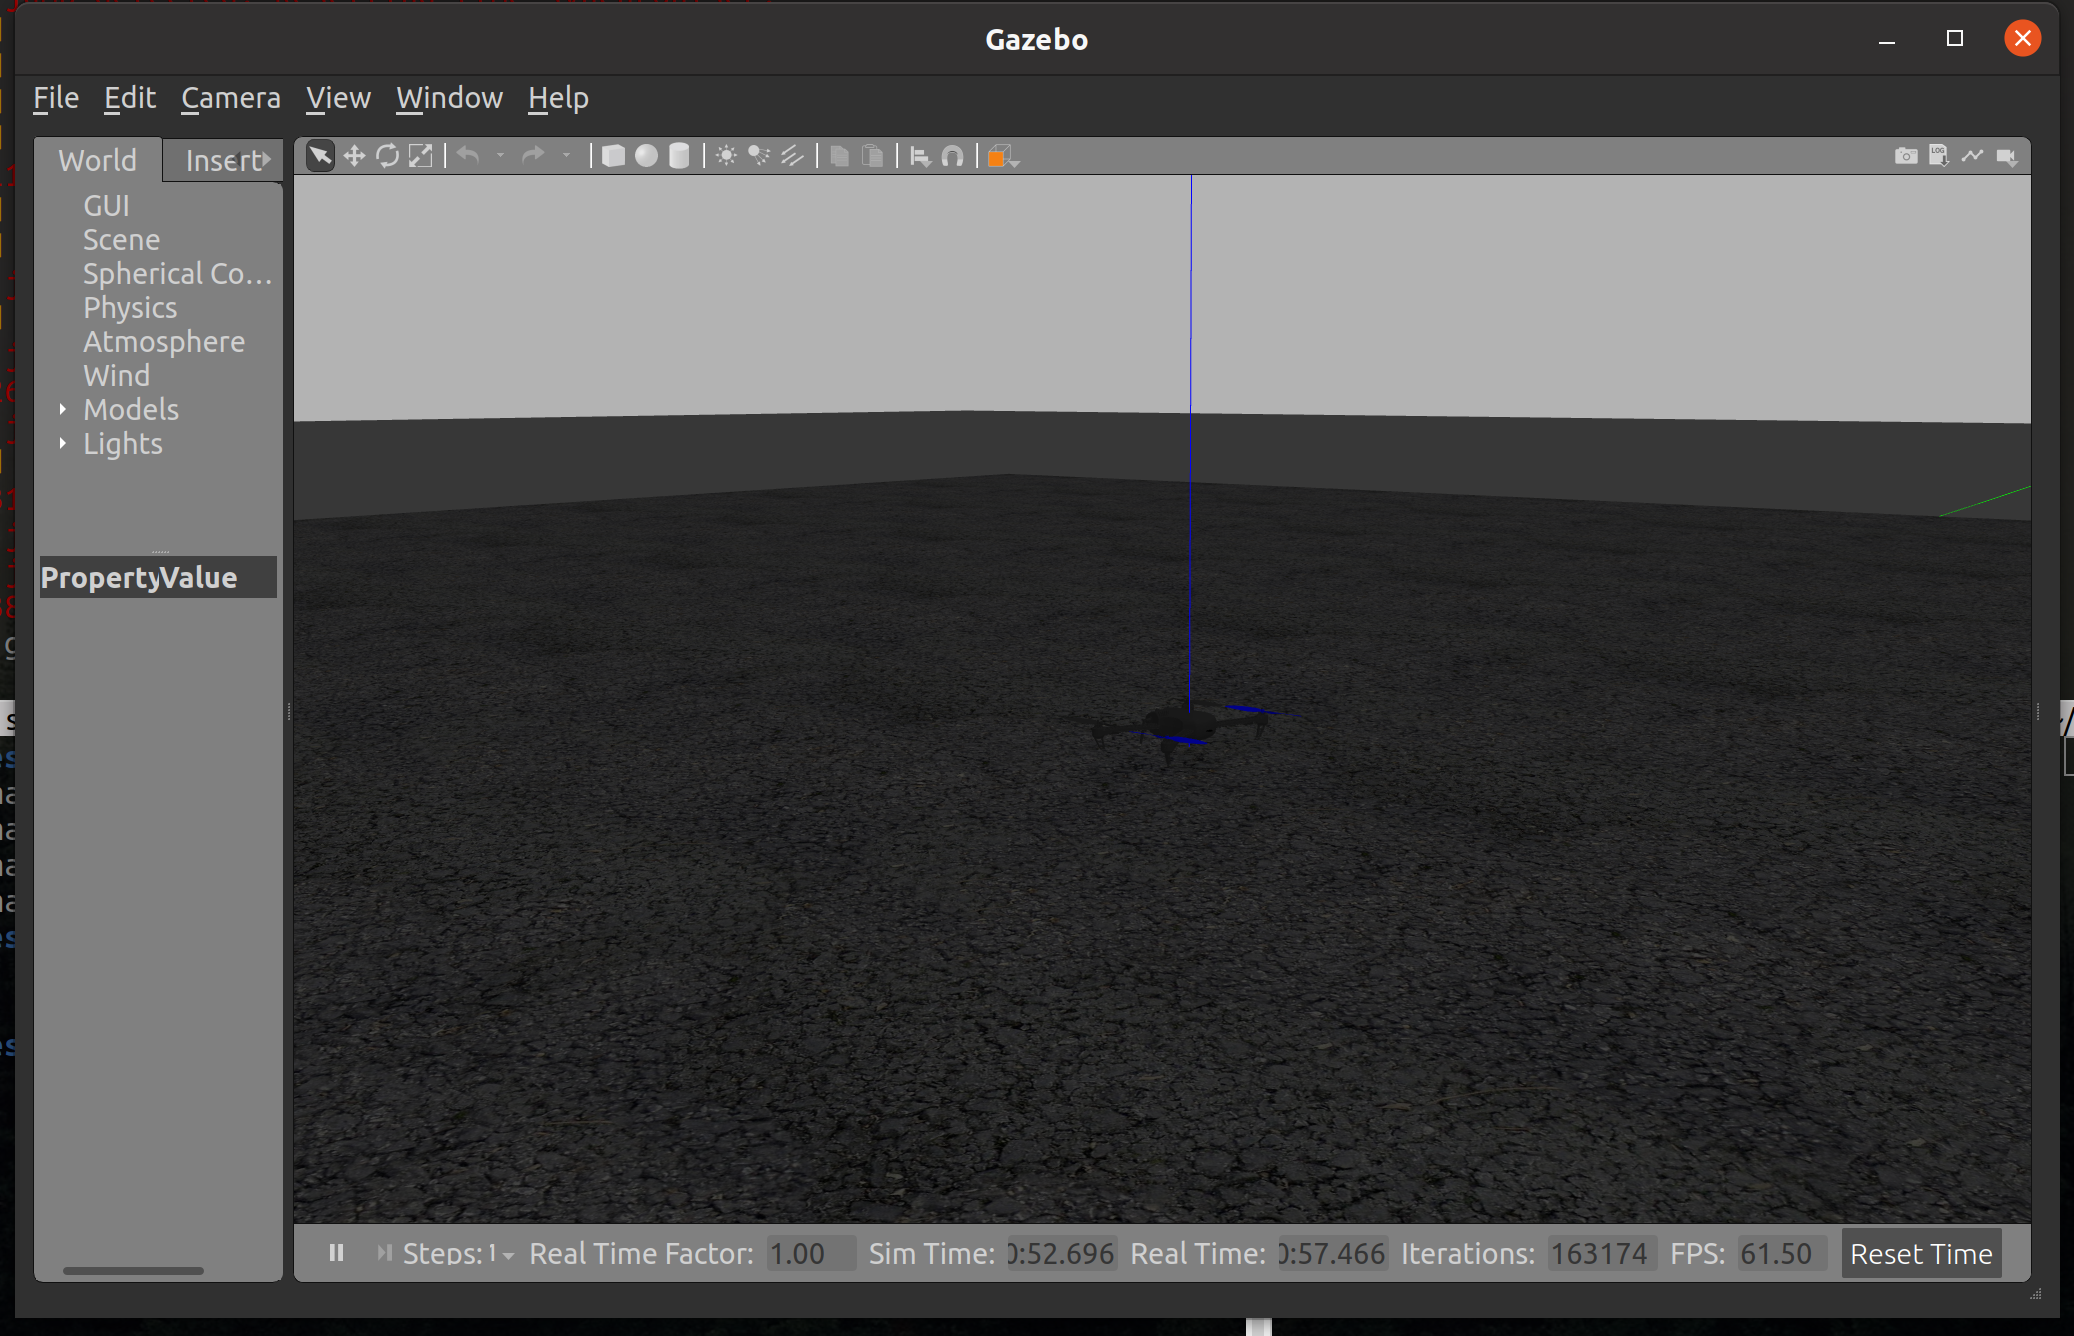Open the plot window
Image resolution: width=2074 pixels, height=1336 pixels.
(1972, 156)
